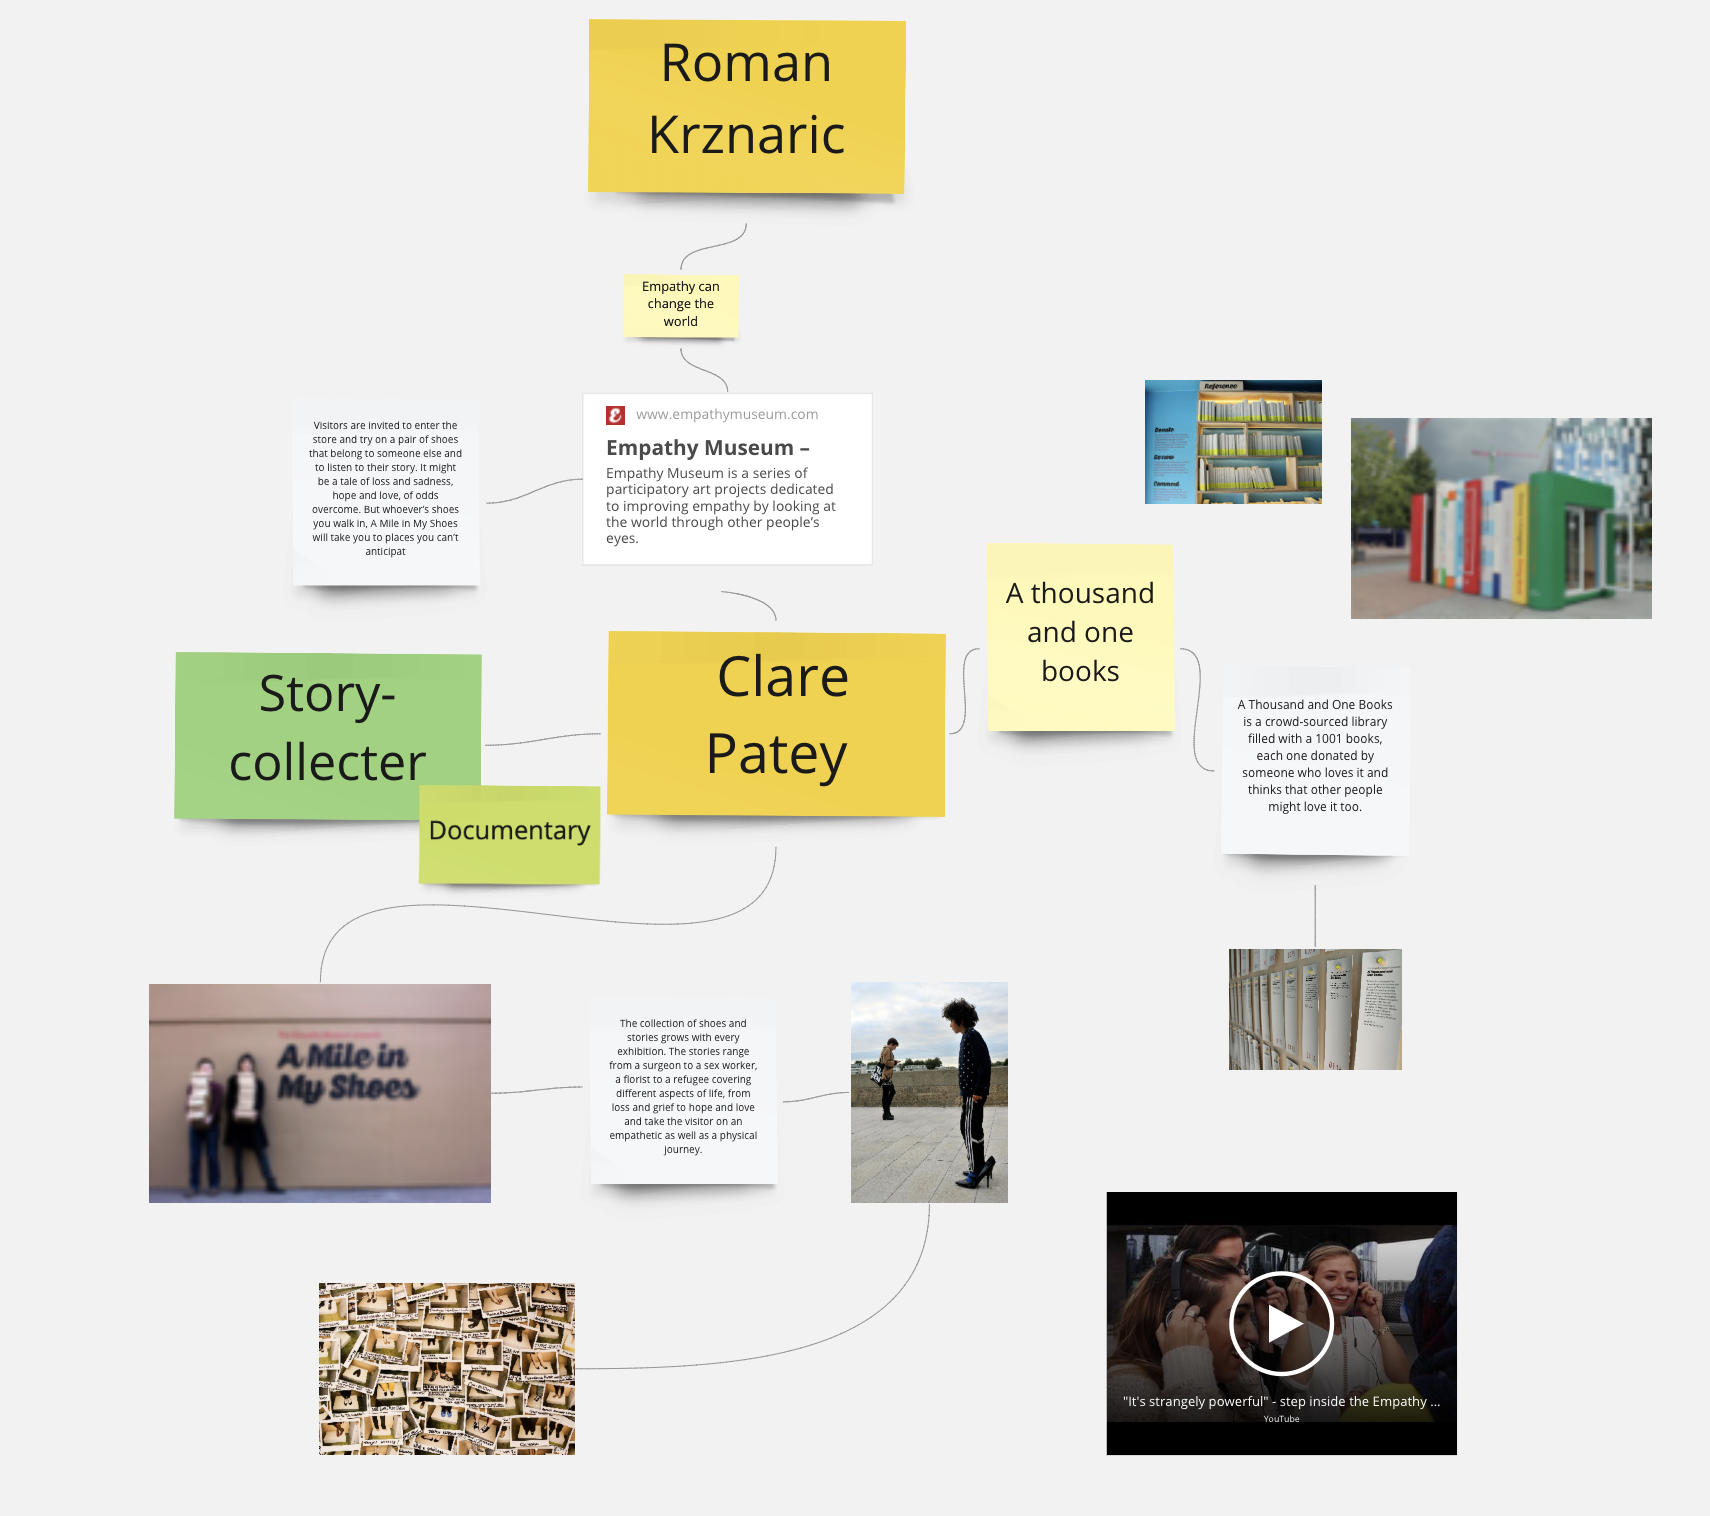Open the hanging book cards photo
The image size is (1710, 1516).
point(1314,1009)
